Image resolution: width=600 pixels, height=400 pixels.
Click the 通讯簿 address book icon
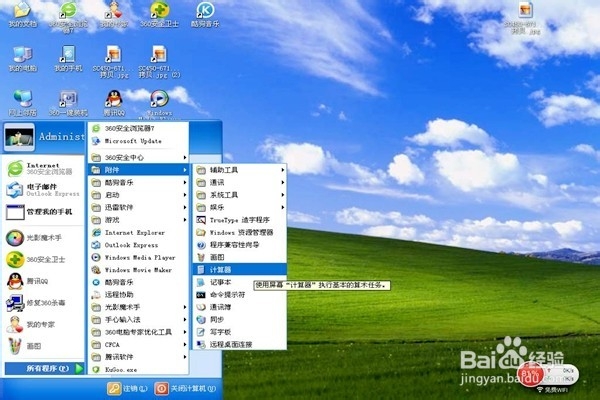coord(201,307)
